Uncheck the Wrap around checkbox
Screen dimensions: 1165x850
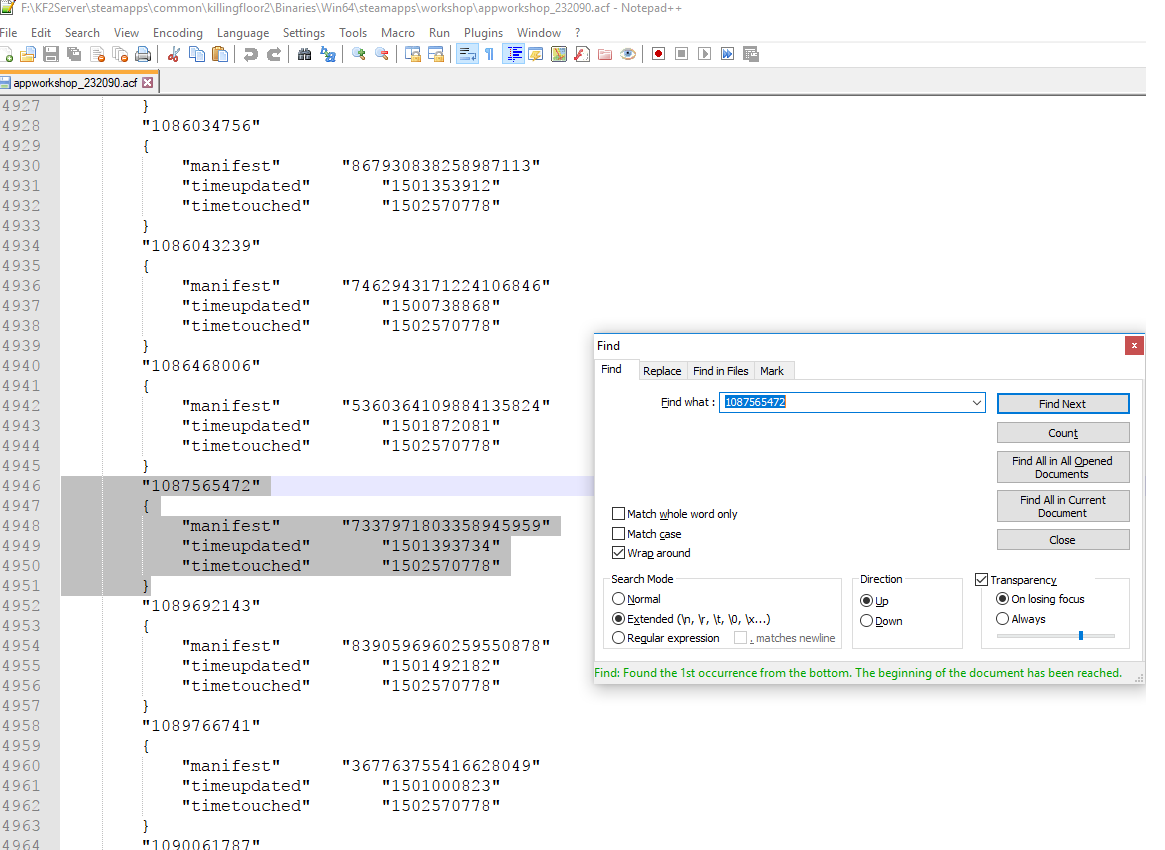tap(618, 553)
